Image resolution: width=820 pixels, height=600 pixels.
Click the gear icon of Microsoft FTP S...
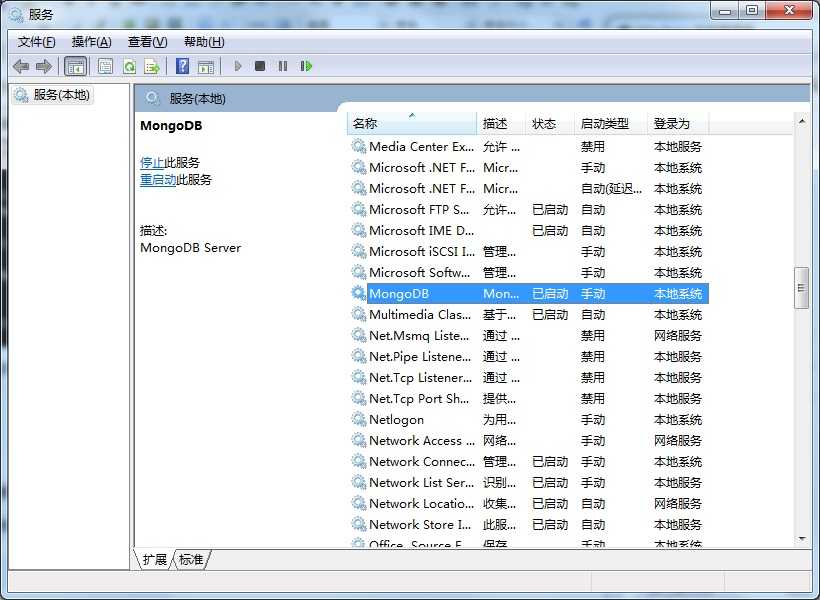pos(359,209)
